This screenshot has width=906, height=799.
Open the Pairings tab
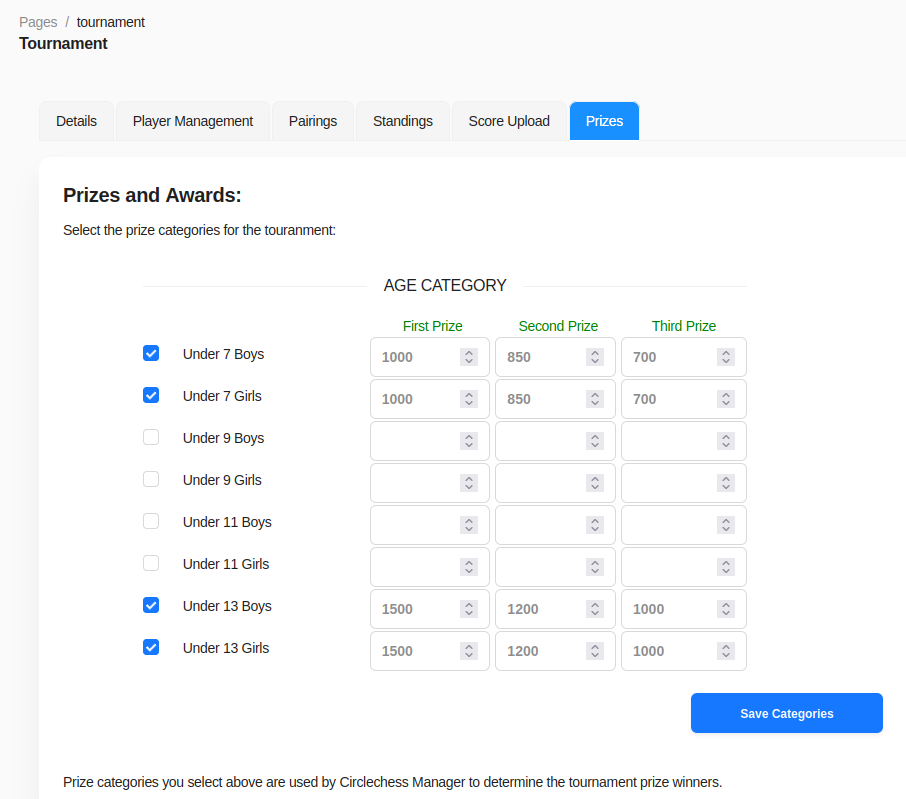coord(313,121)
